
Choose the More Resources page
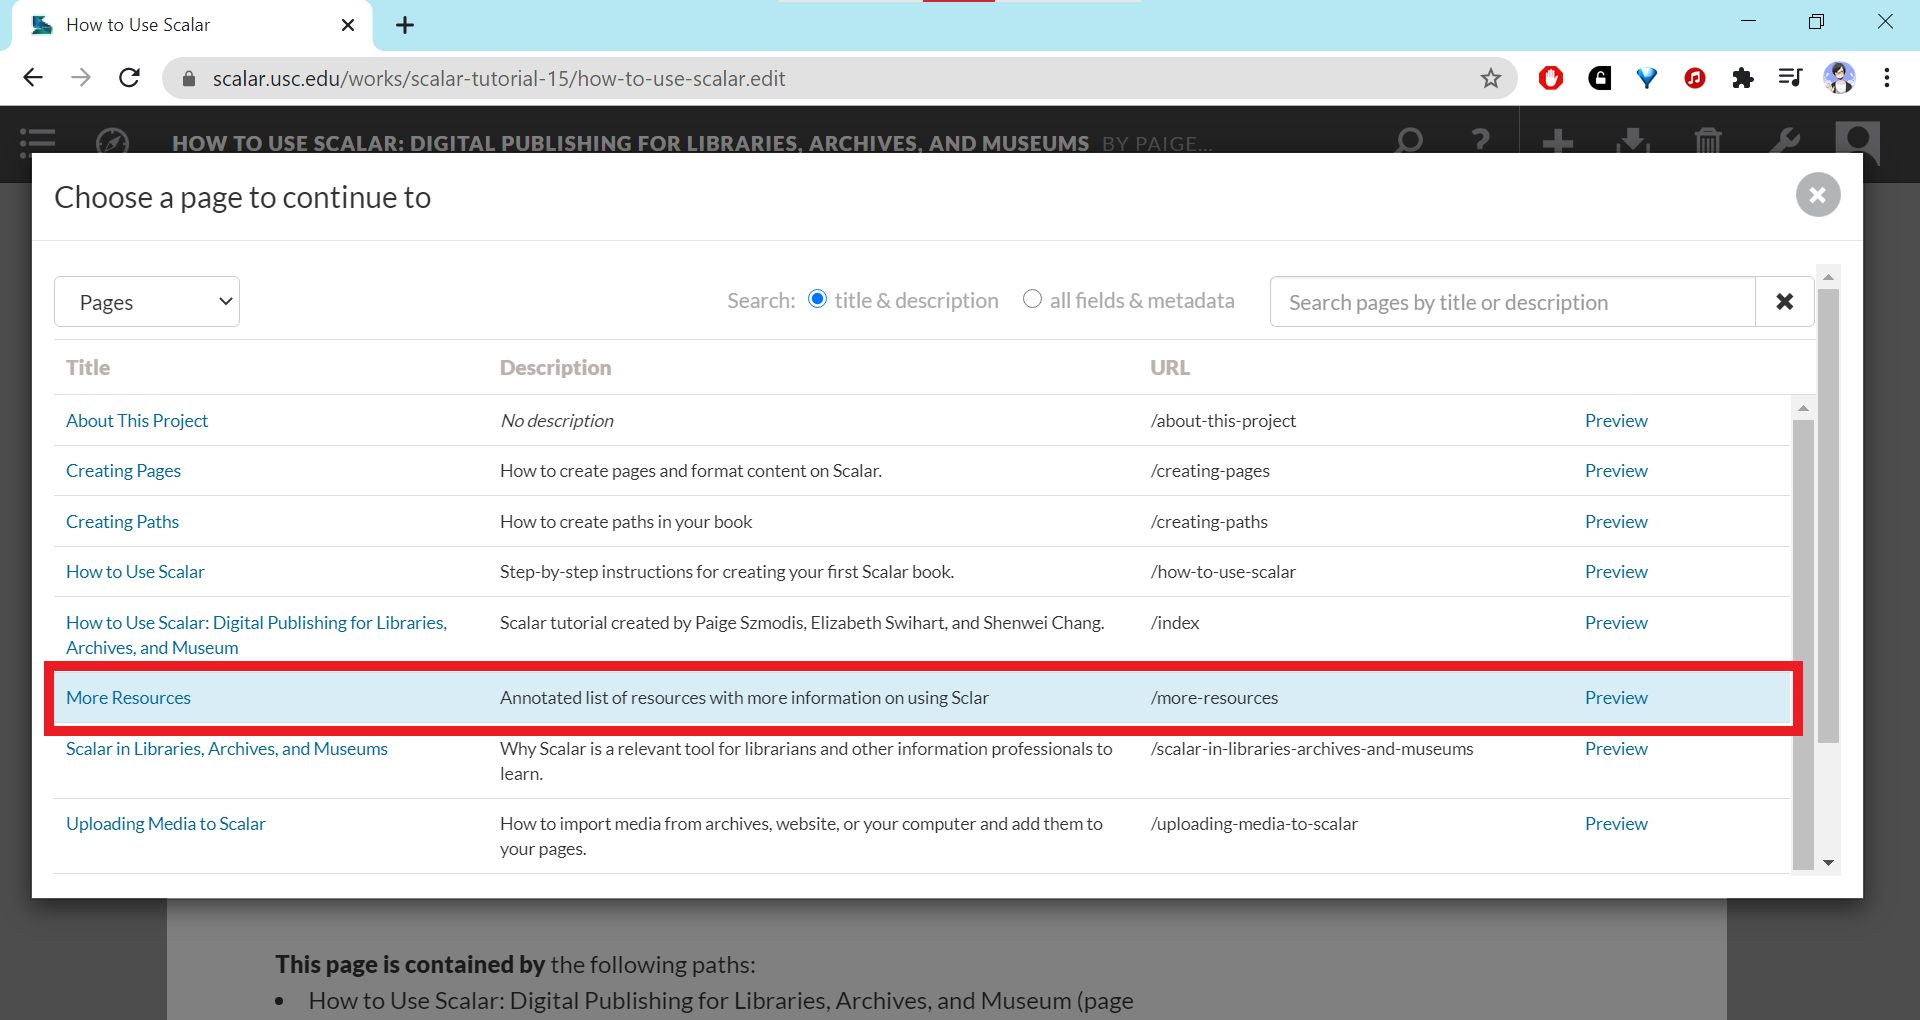pyautogui.click(x=128, y=698)
